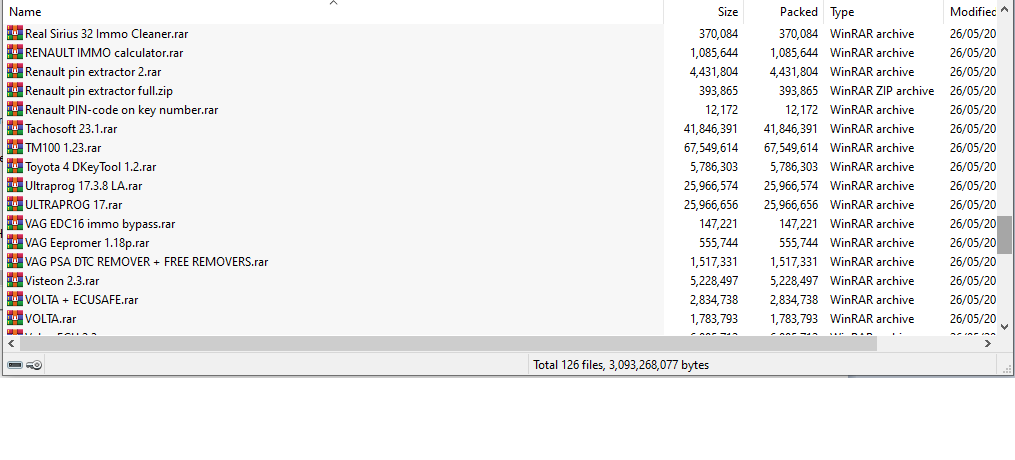Click the ULTRAPROG 17.rar archive icon
Screen dimensions: 1015x460
(15, 204)
